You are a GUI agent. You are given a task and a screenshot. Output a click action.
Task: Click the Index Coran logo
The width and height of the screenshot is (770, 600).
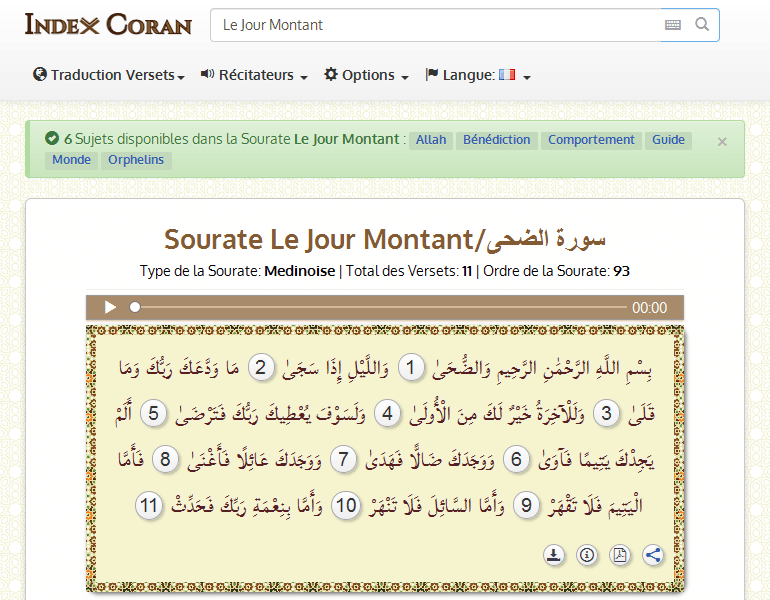(108, 25)
